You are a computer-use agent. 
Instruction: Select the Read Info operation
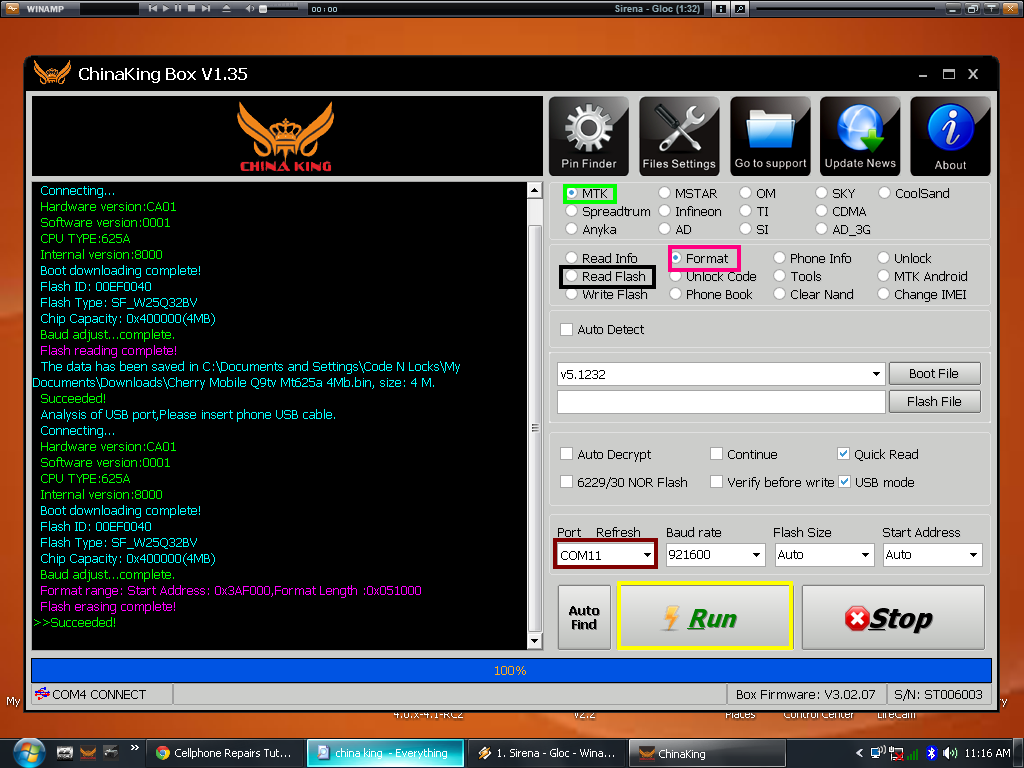[571, 258]
